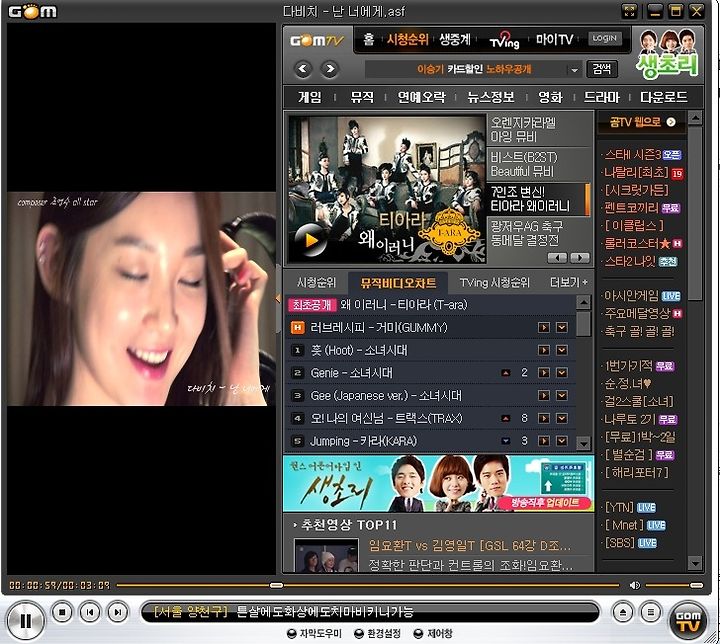Select the 드라마 category

(602, 97)
